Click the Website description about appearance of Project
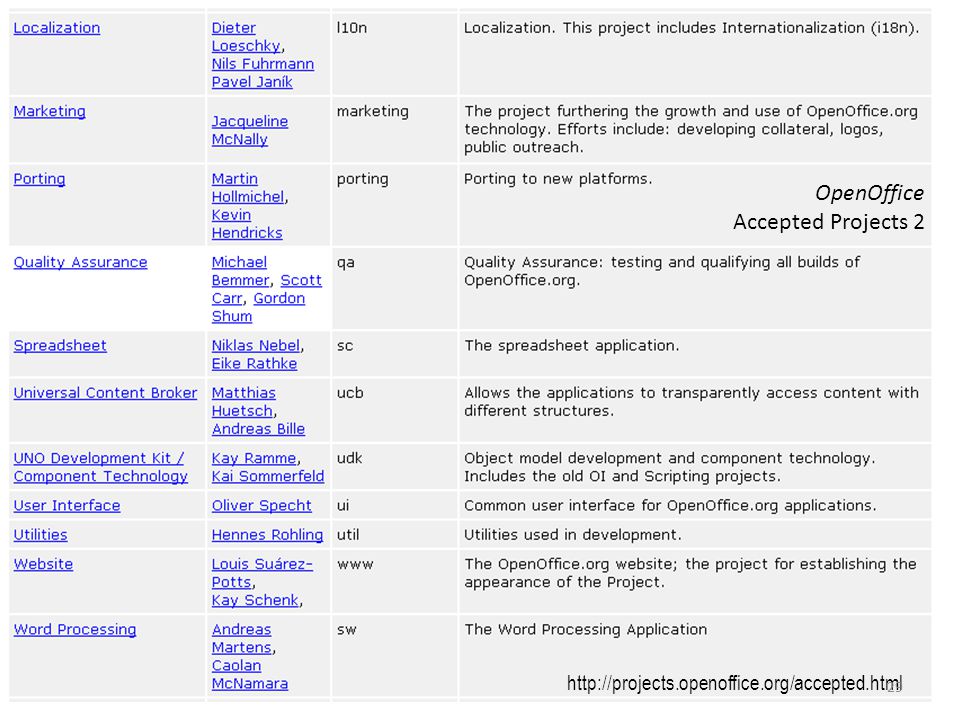The height and width of the screenshot is (720, 960). pos(690,573)
